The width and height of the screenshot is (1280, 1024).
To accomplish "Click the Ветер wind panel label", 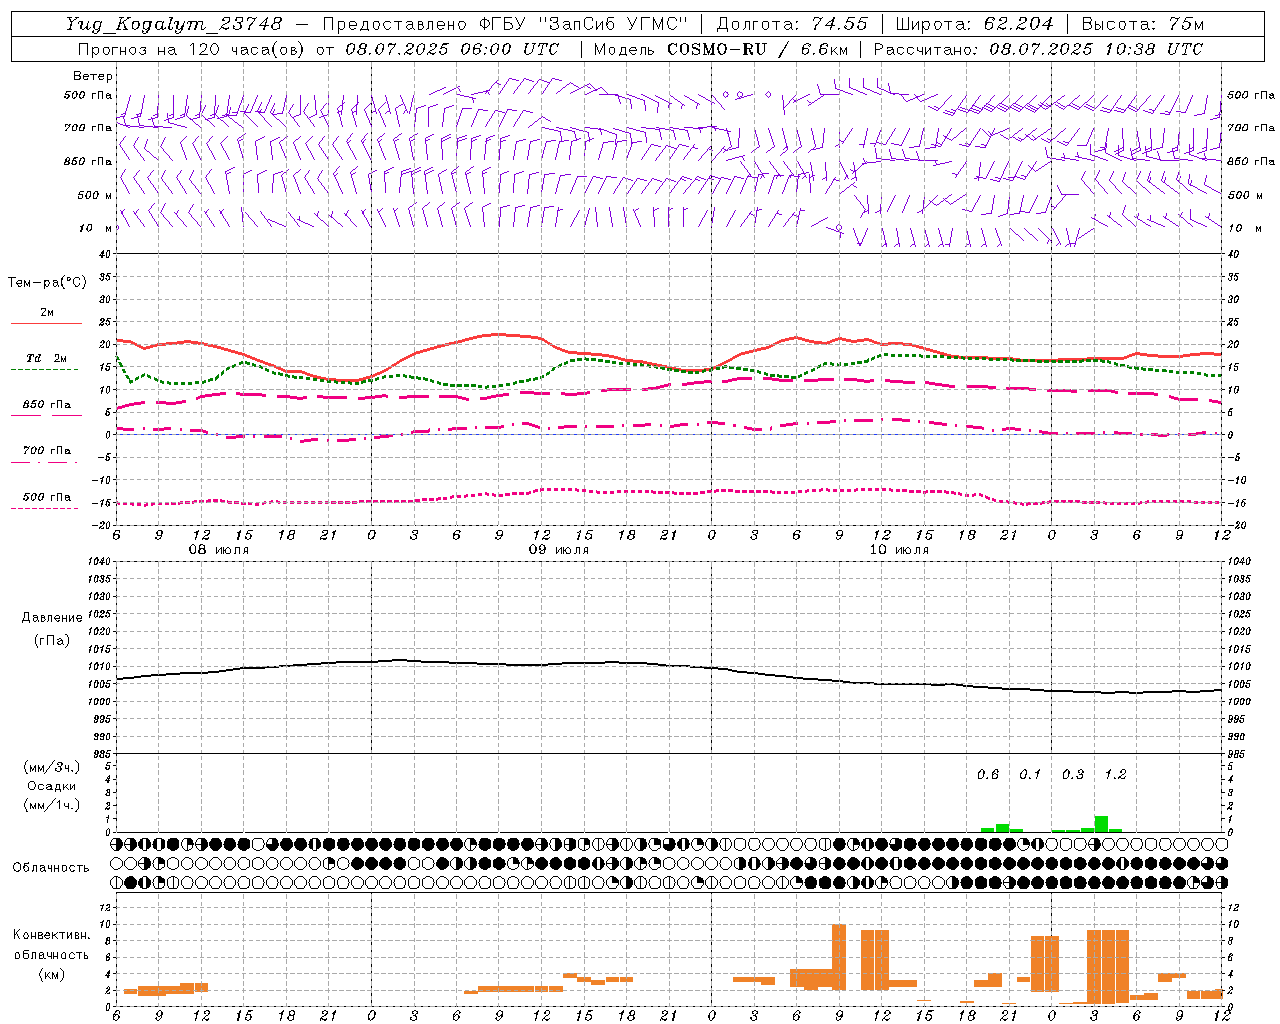I will (x=93, y=76).
